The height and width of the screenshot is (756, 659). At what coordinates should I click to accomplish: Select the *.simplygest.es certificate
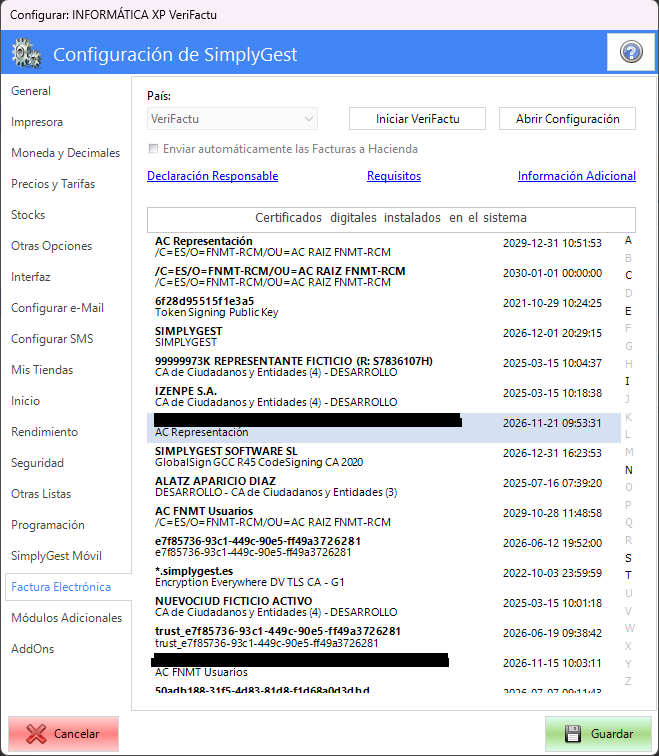(384, 576)
